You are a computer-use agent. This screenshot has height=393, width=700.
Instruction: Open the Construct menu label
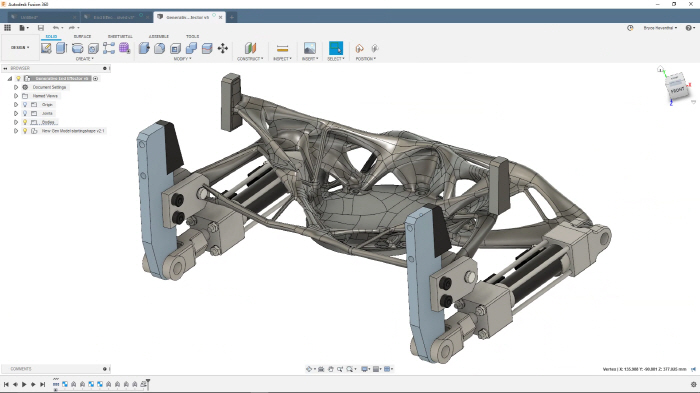pyautogui.click(x=250, y=59)
